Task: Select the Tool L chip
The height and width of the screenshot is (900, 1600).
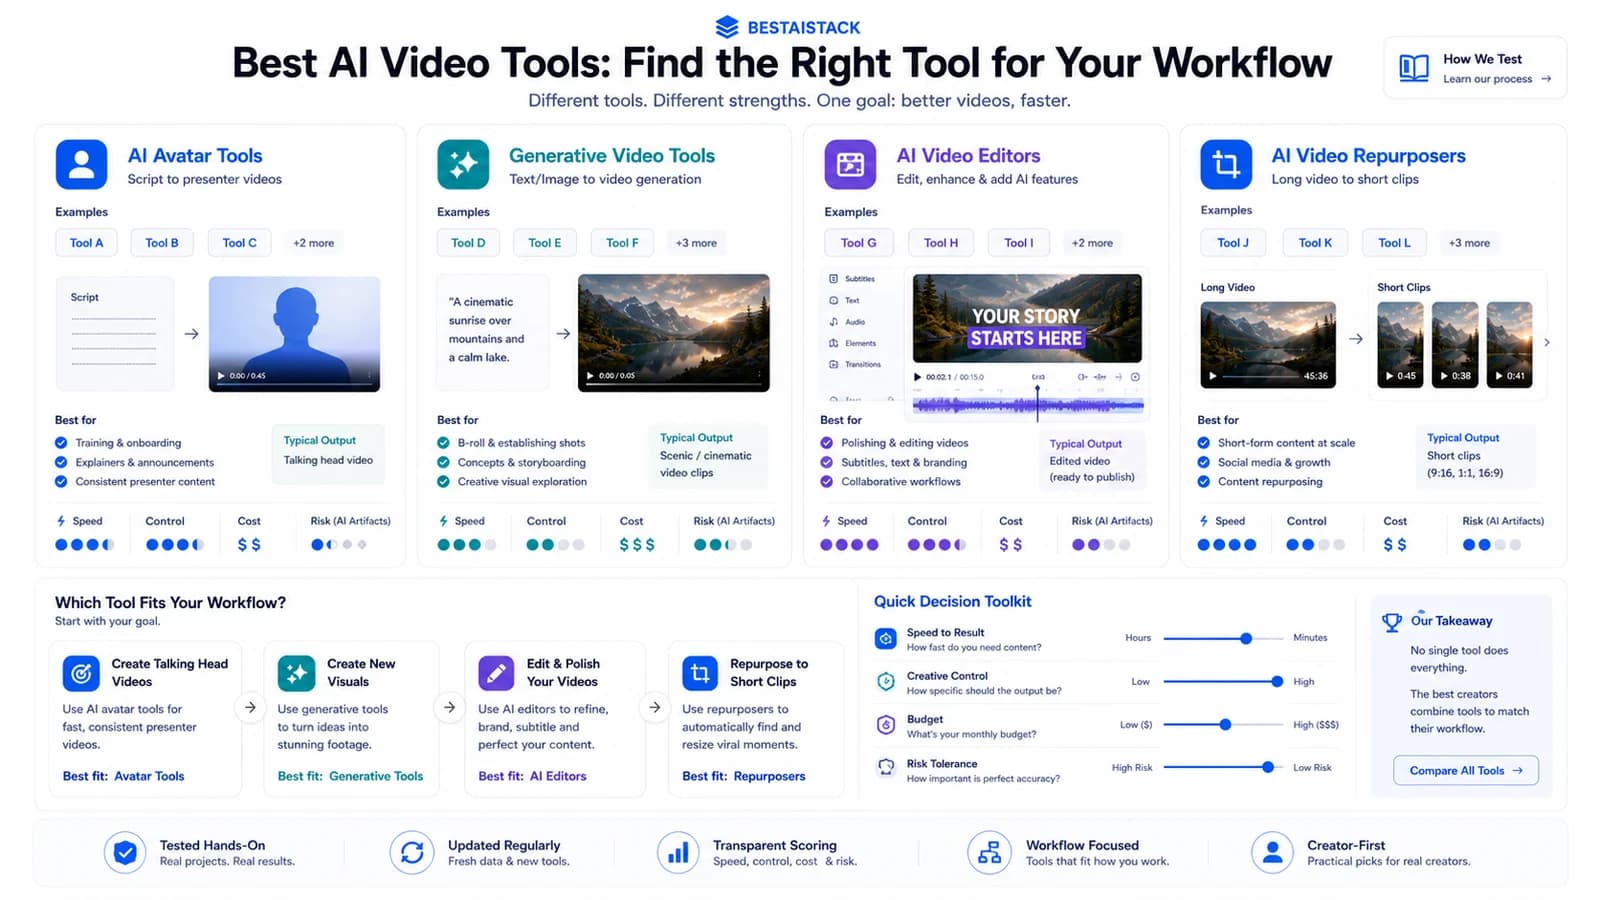Action: [x=1394, y=243]
